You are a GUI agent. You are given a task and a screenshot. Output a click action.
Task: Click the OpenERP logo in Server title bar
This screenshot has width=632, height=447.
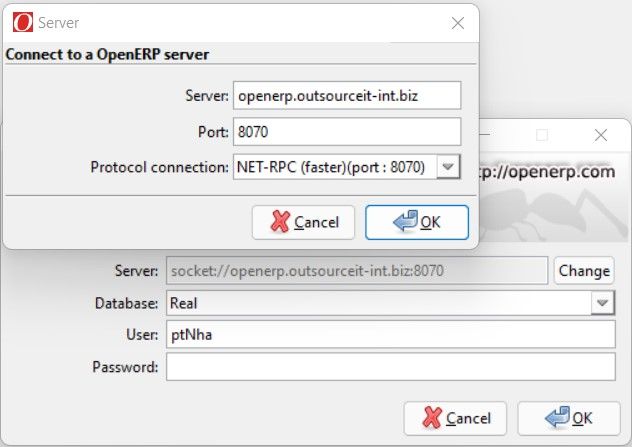point(23,22)
